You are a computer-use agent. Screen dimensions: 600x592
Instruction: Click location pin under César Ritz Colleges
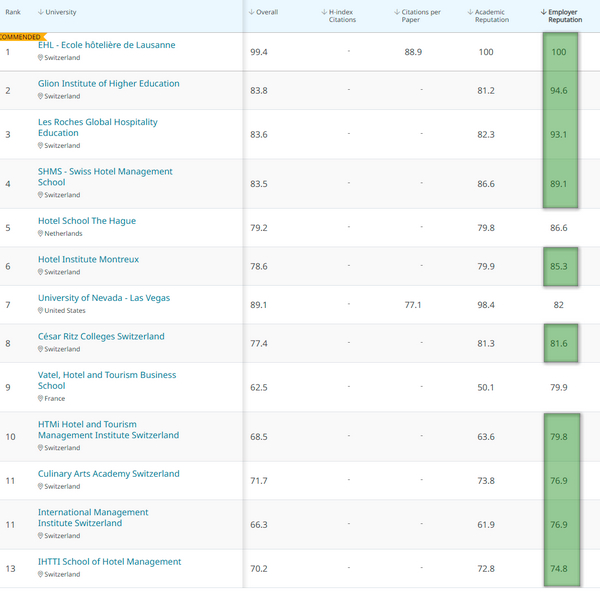coord(40,349)
